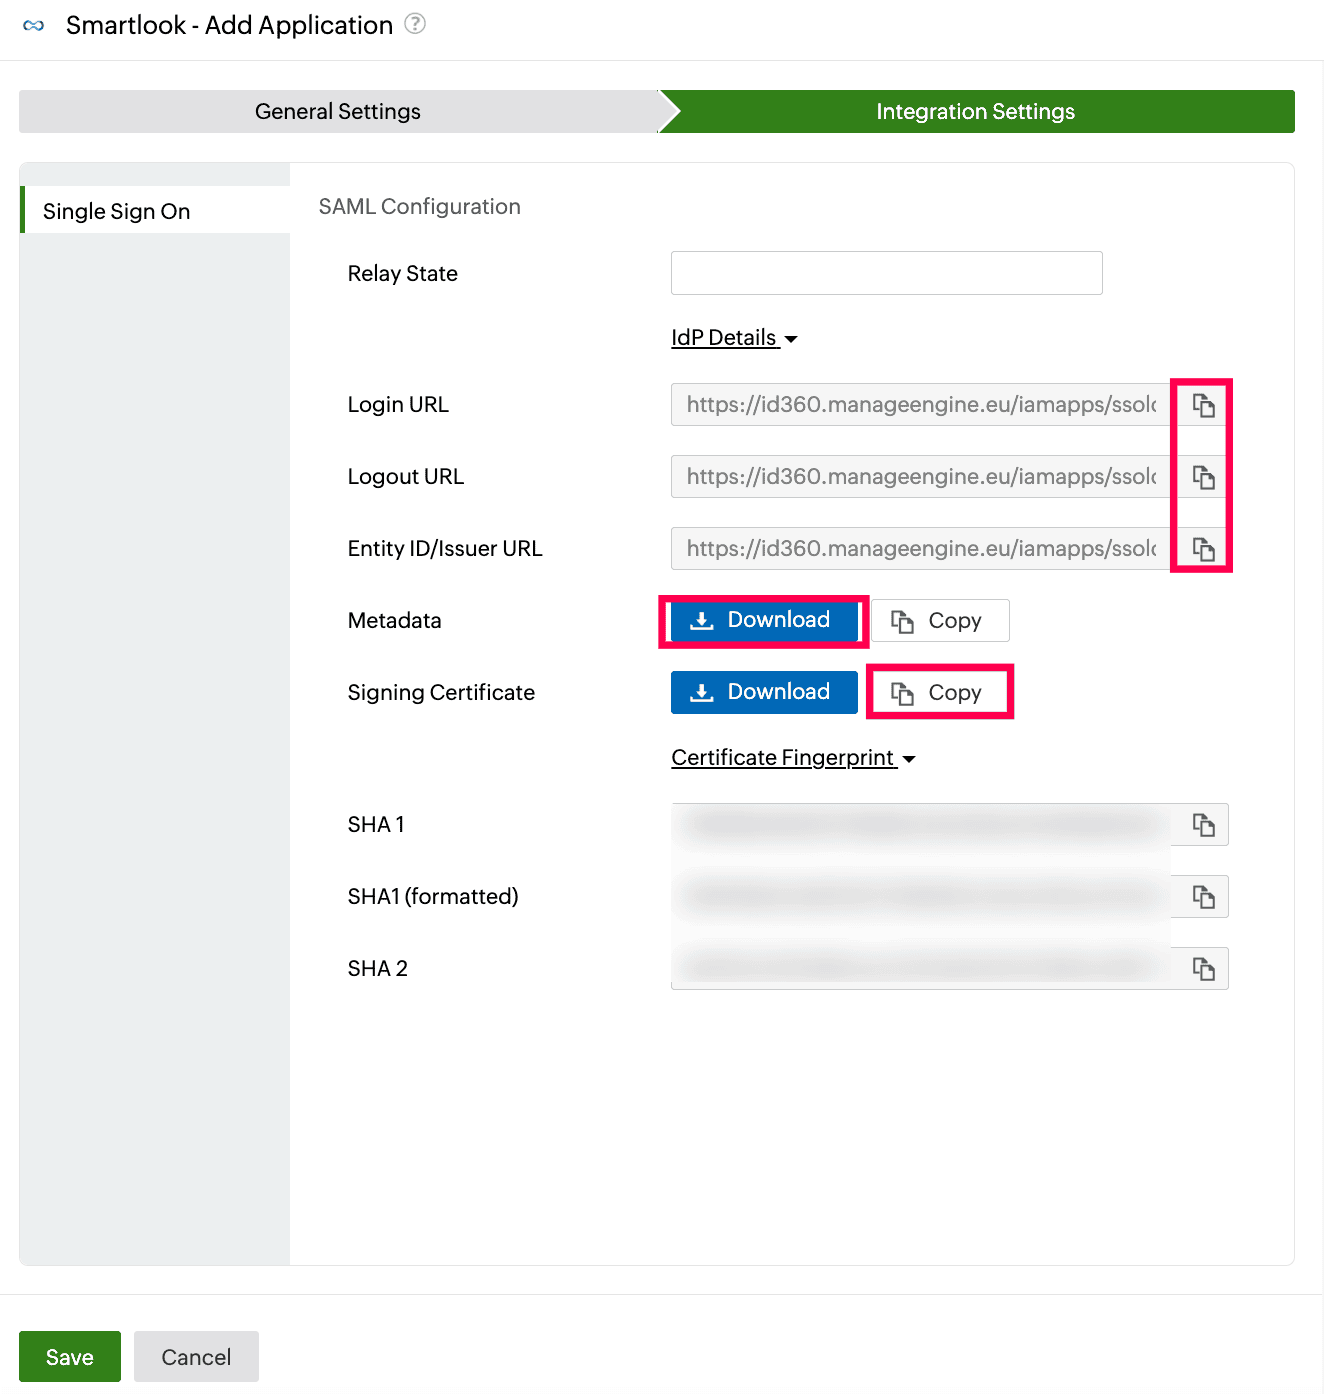Select the Integration Settings tab
Screen dimensions: 1324x1394
click(x=975, y=111)
